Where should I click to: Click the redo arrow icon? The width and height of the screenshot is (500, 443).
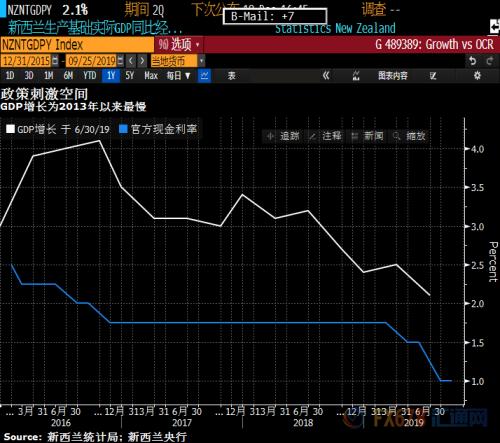(x=490, y=61)
